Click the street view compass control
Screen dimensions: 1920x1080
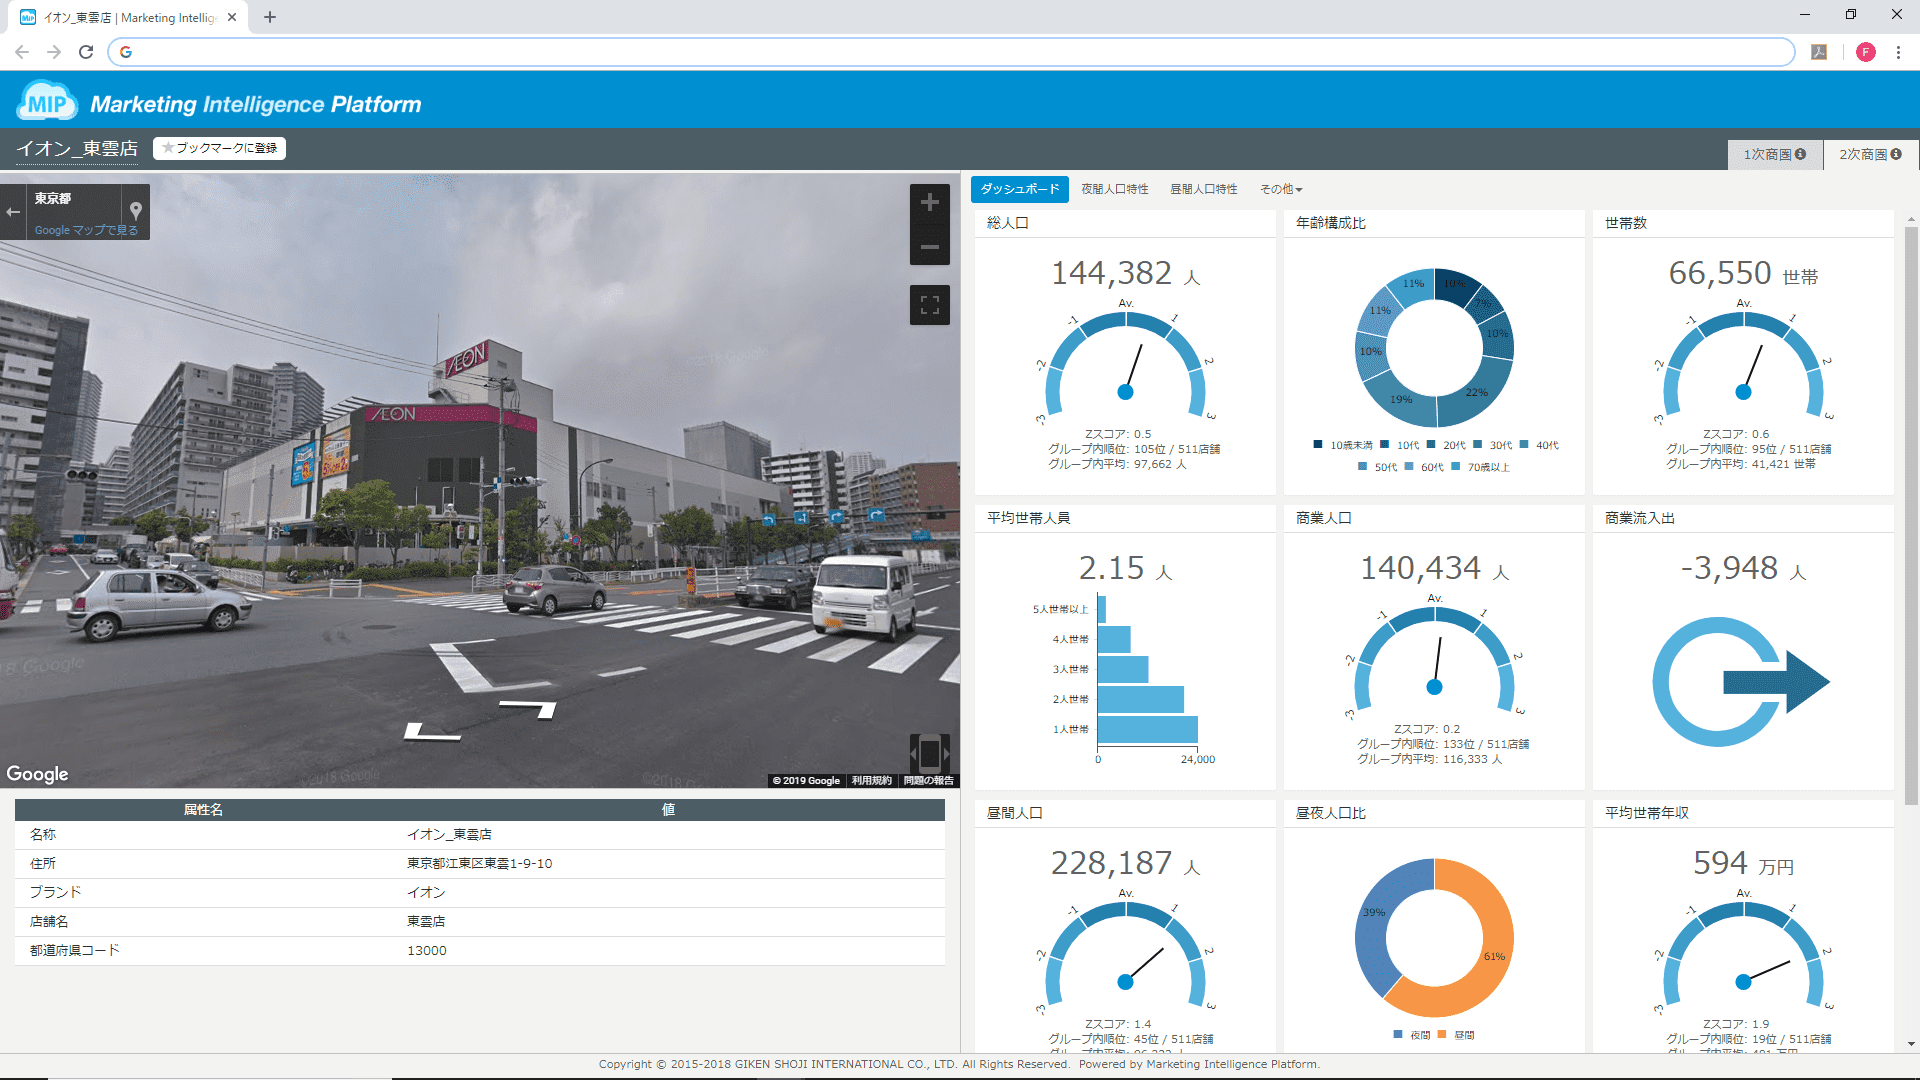929,752
